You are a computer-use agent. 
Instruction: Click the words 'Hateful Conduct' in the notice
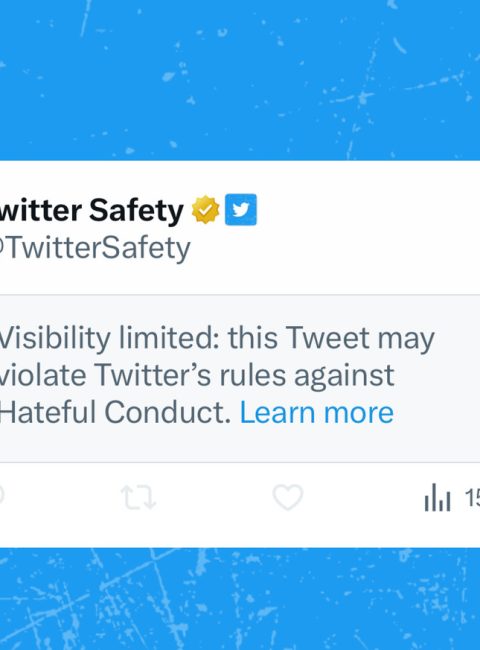(x=115, y=412)
